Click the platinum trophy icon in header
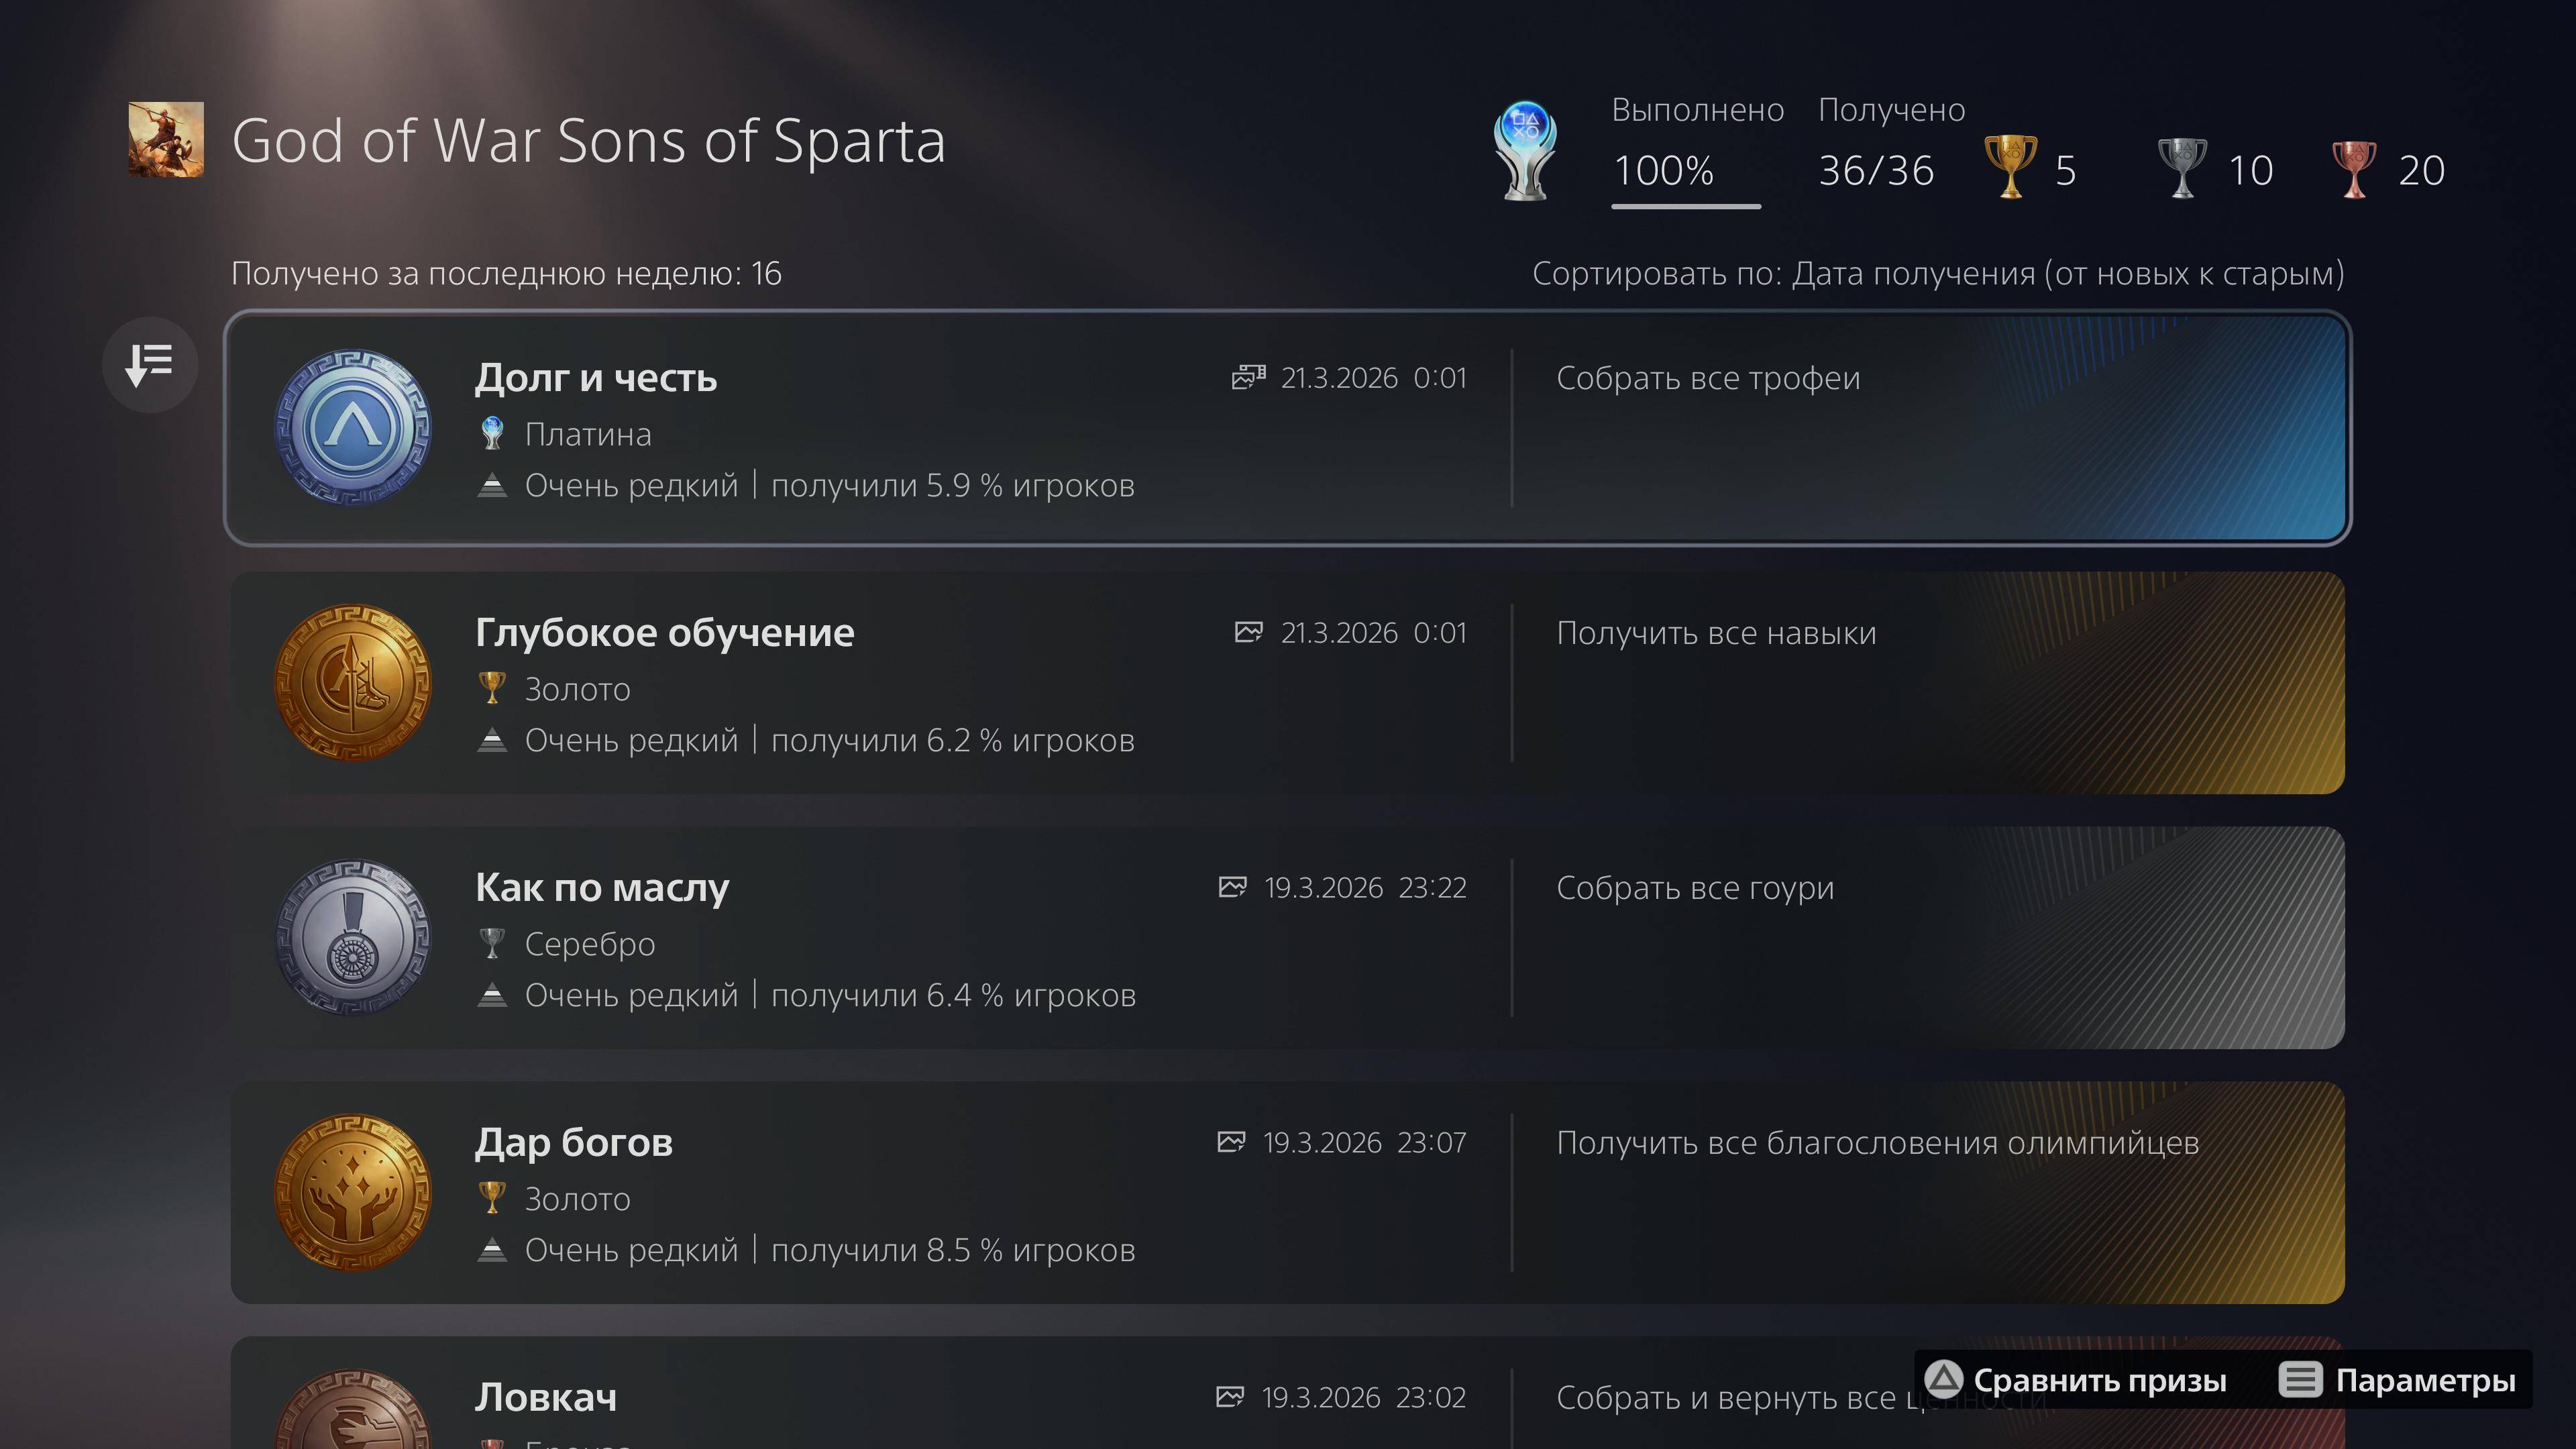Viewport: 2576px width, 1449px height. 1524,150
